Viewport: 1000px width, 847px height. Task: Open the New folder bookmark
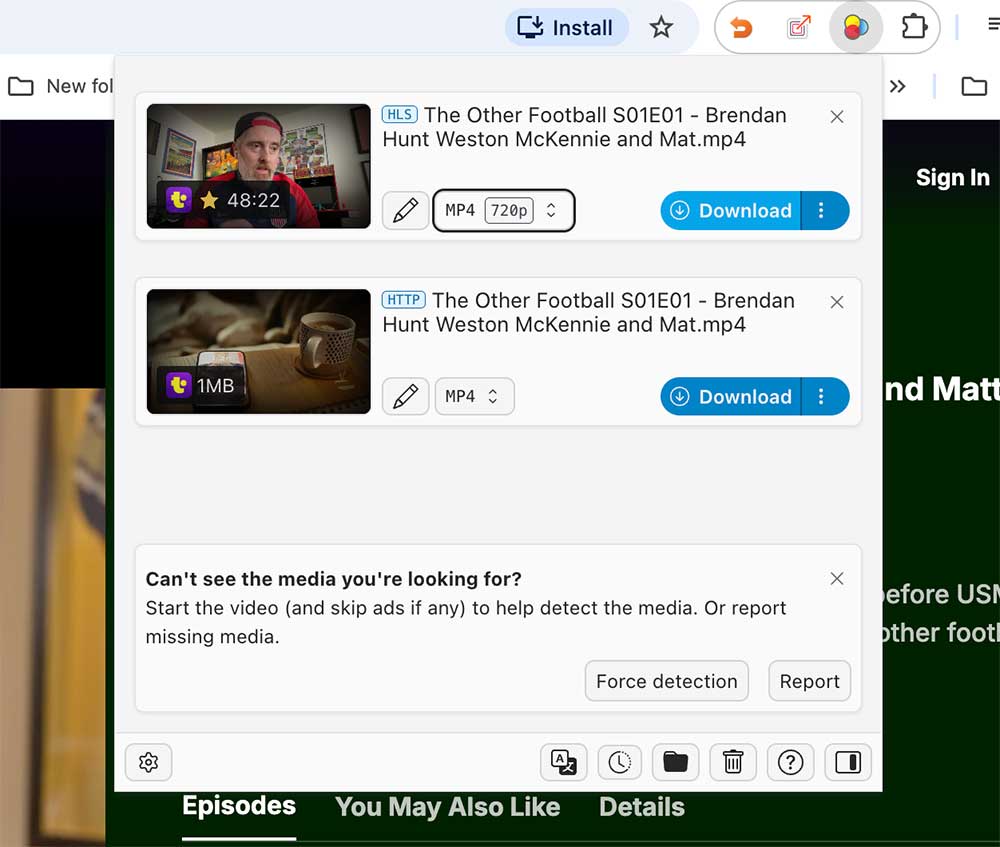click(x=61, y=85)
